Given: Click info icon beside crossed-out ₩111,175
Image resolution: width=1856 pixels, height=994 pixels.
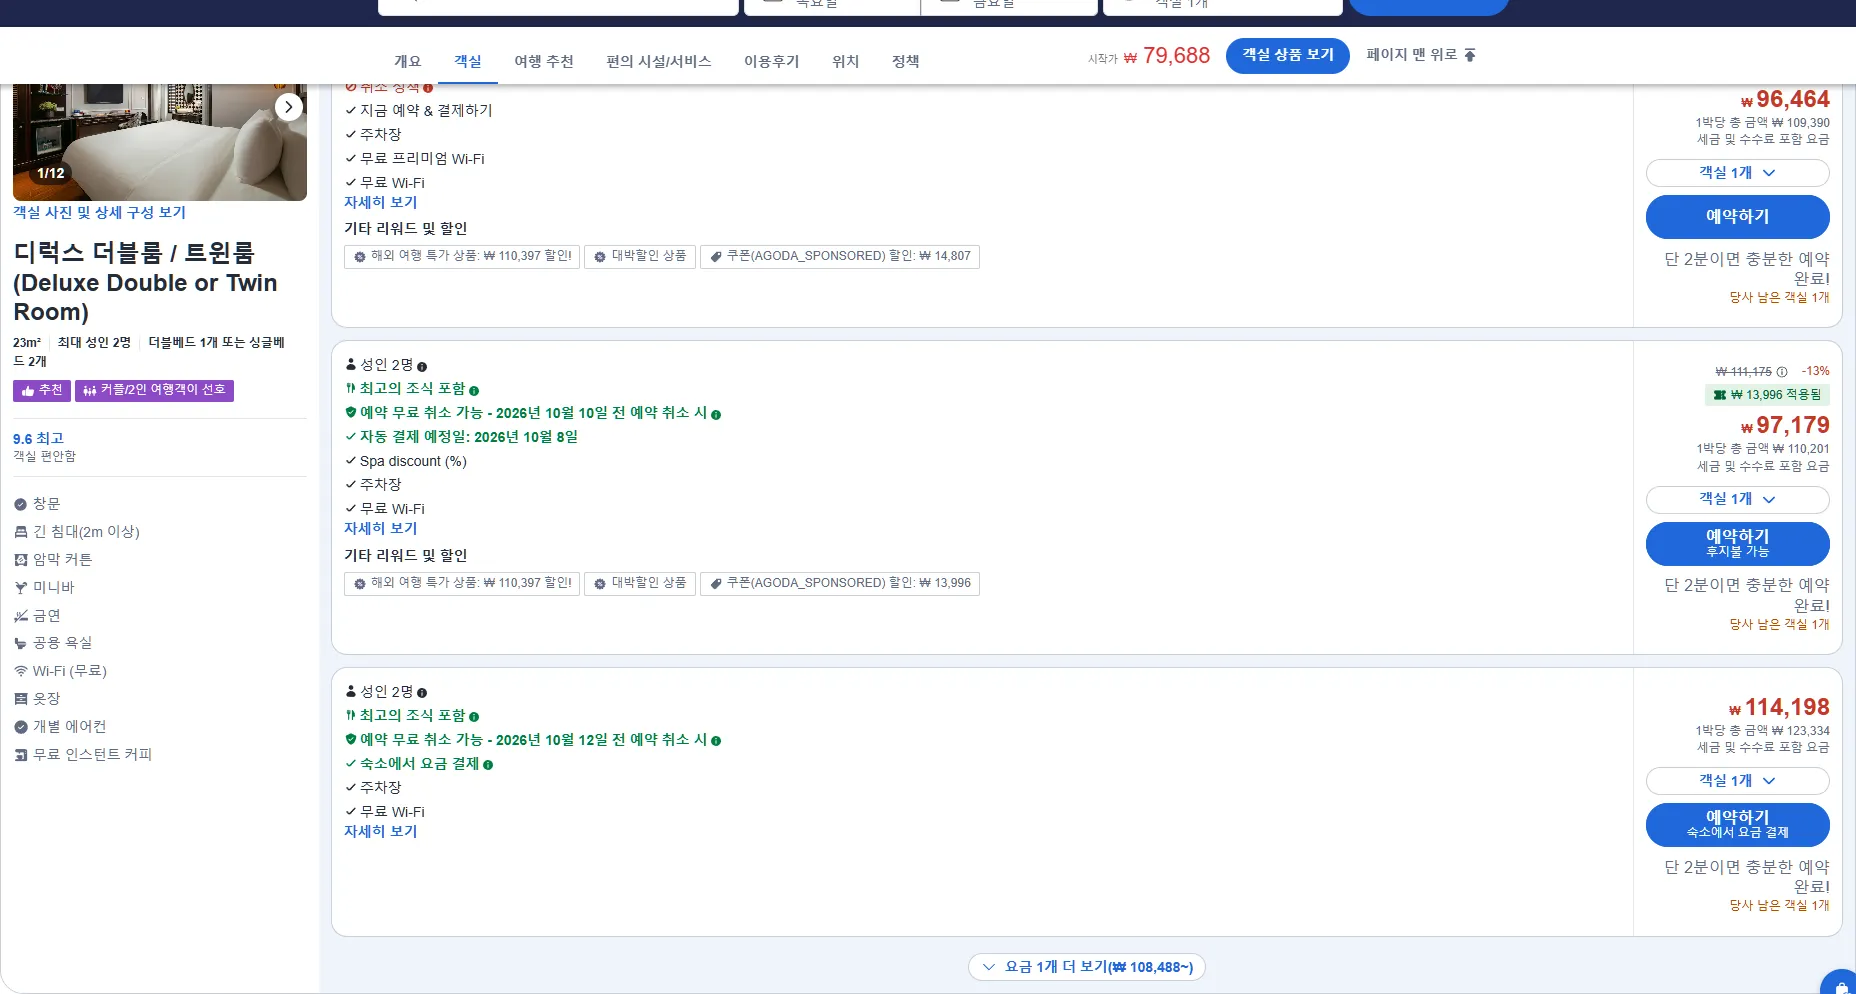Looking at the screenshot, I should (x=1782, y=372).
